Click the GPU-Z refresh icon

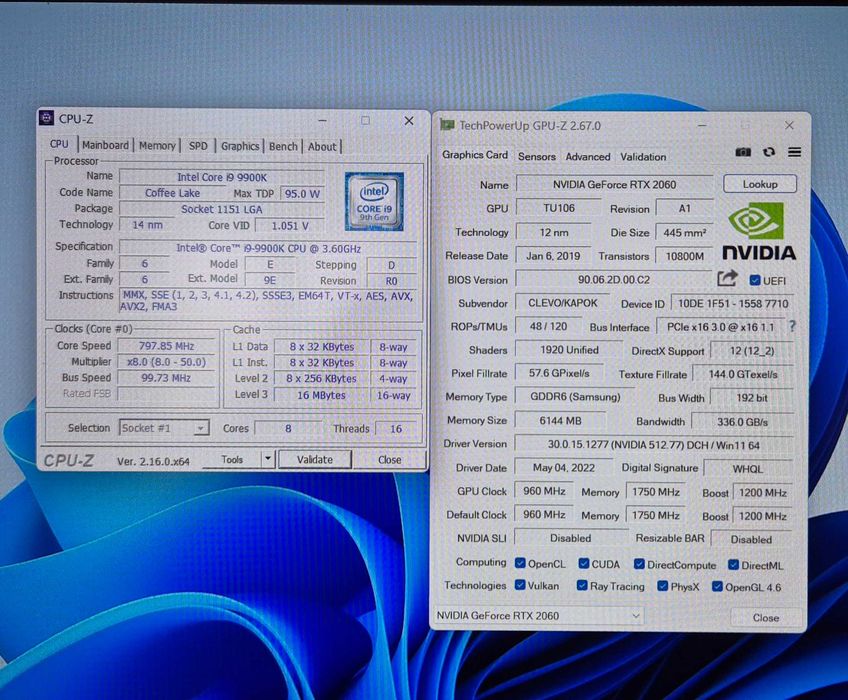click(x=769, y=152)
